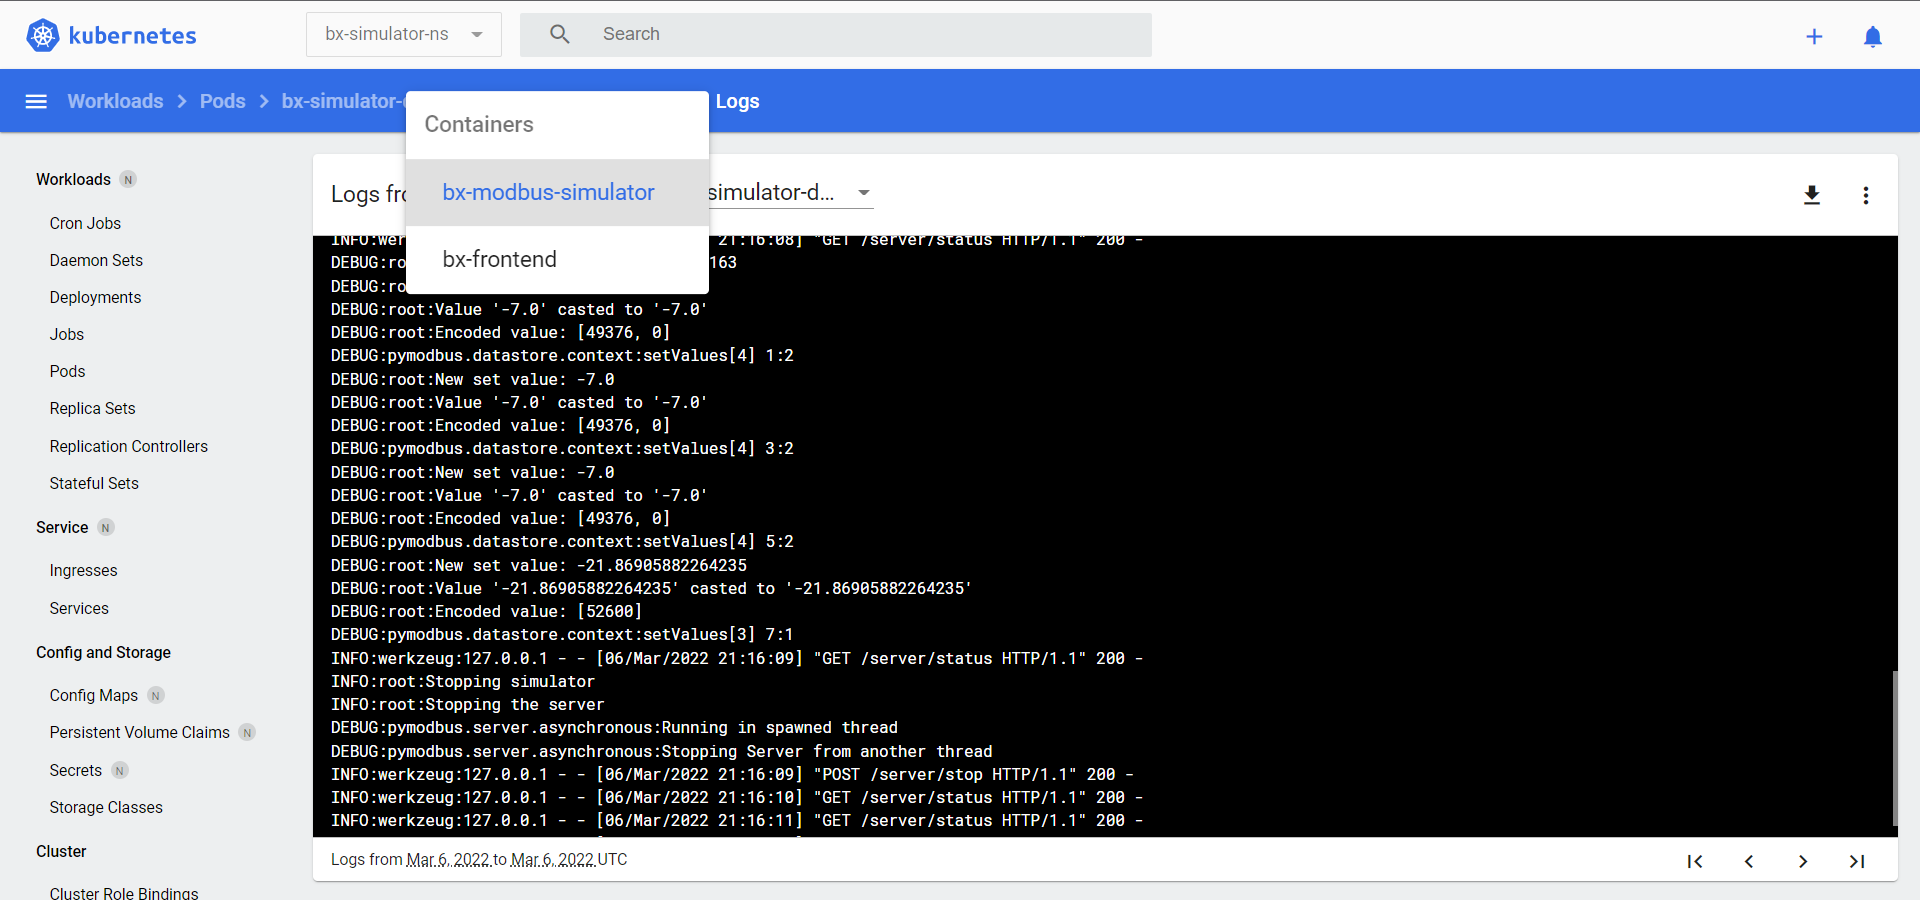Advance to the next log page
This screenshot has width=1920, height=900.
coord(1803,861)
